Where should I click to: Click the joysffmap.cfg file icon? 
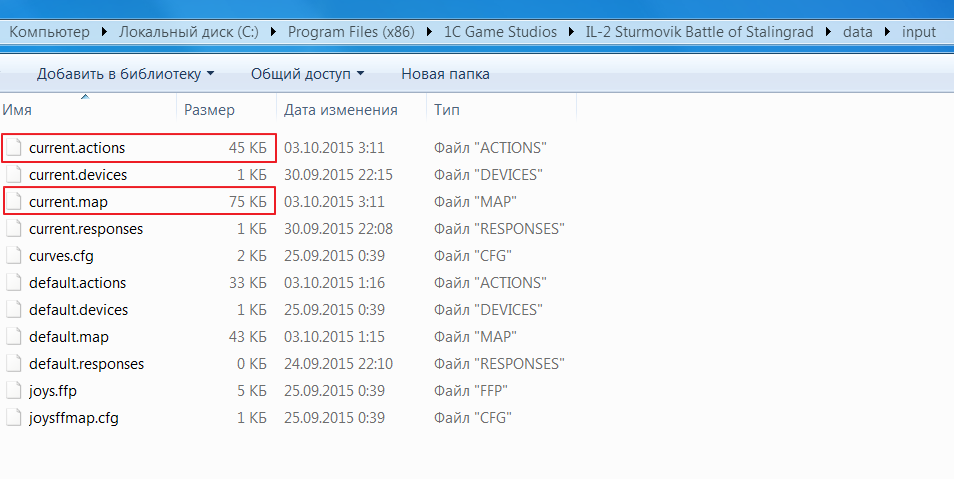coord(13,418)
